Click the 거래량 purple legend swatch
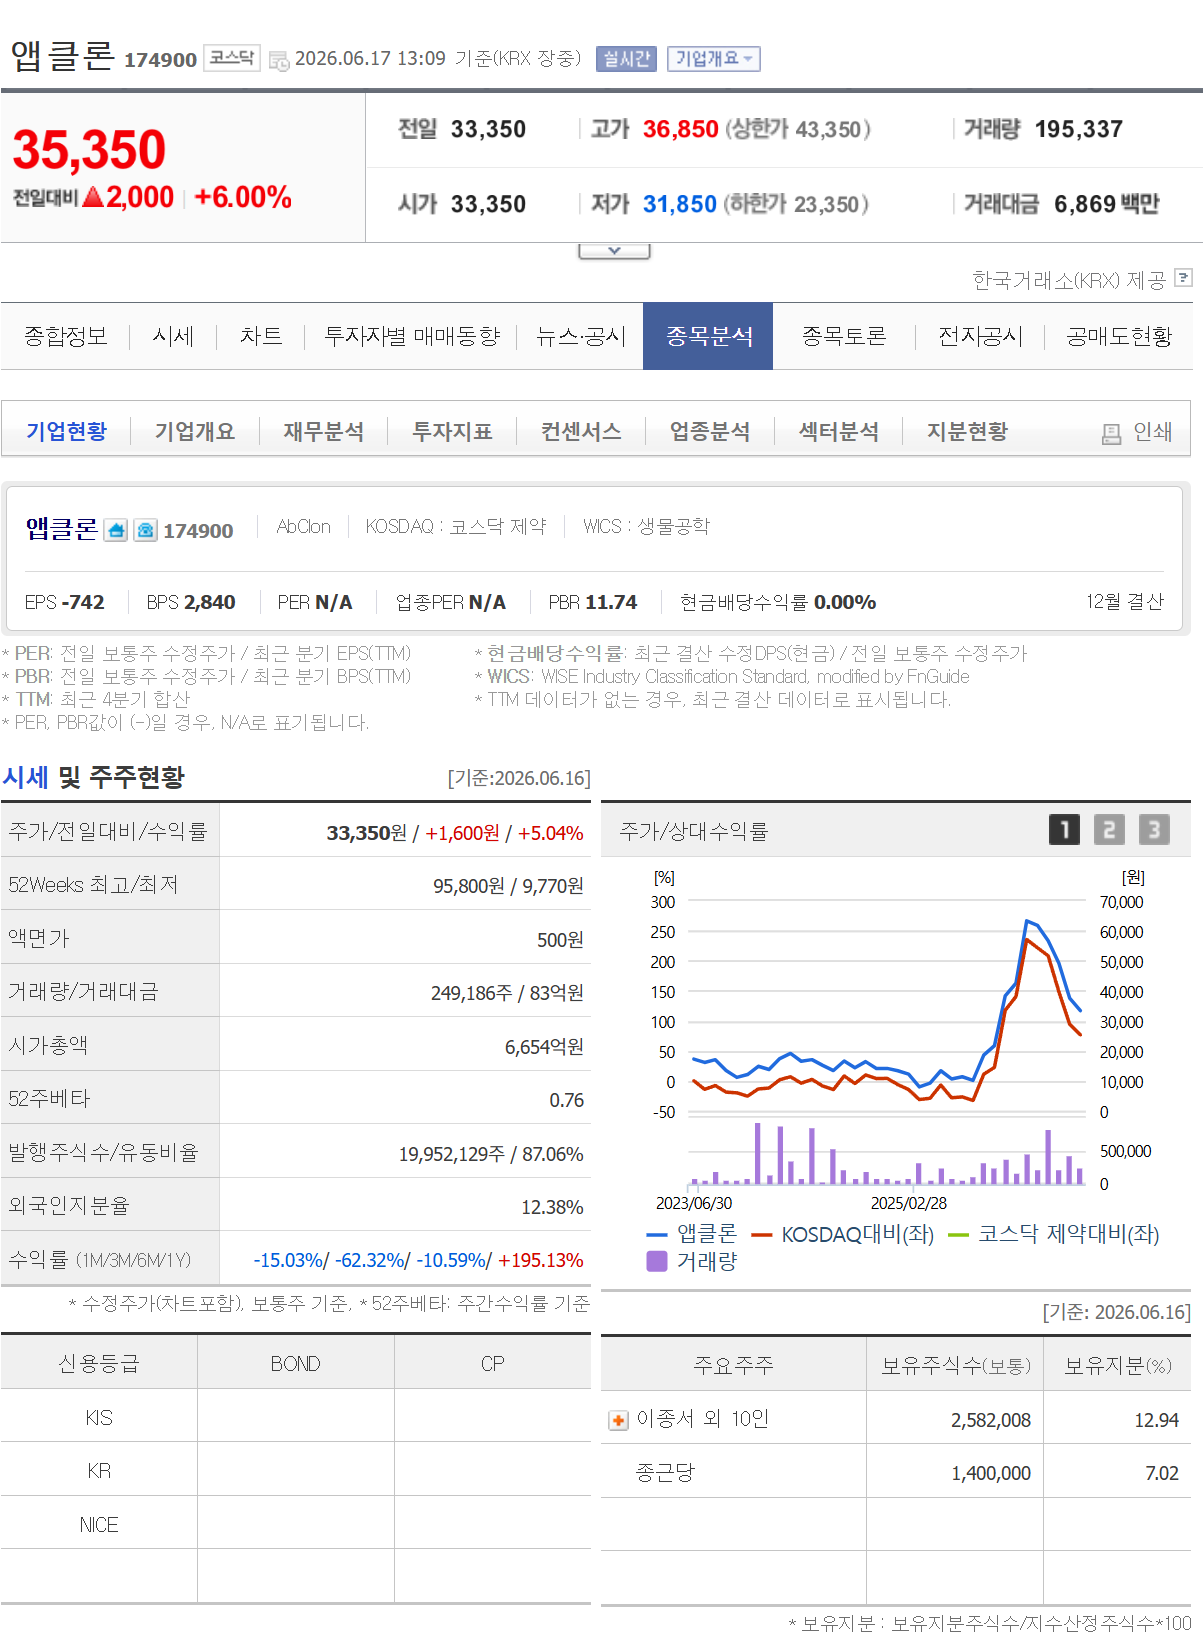This screenshot has height=1649, width=1203. tap(657, 1261)
